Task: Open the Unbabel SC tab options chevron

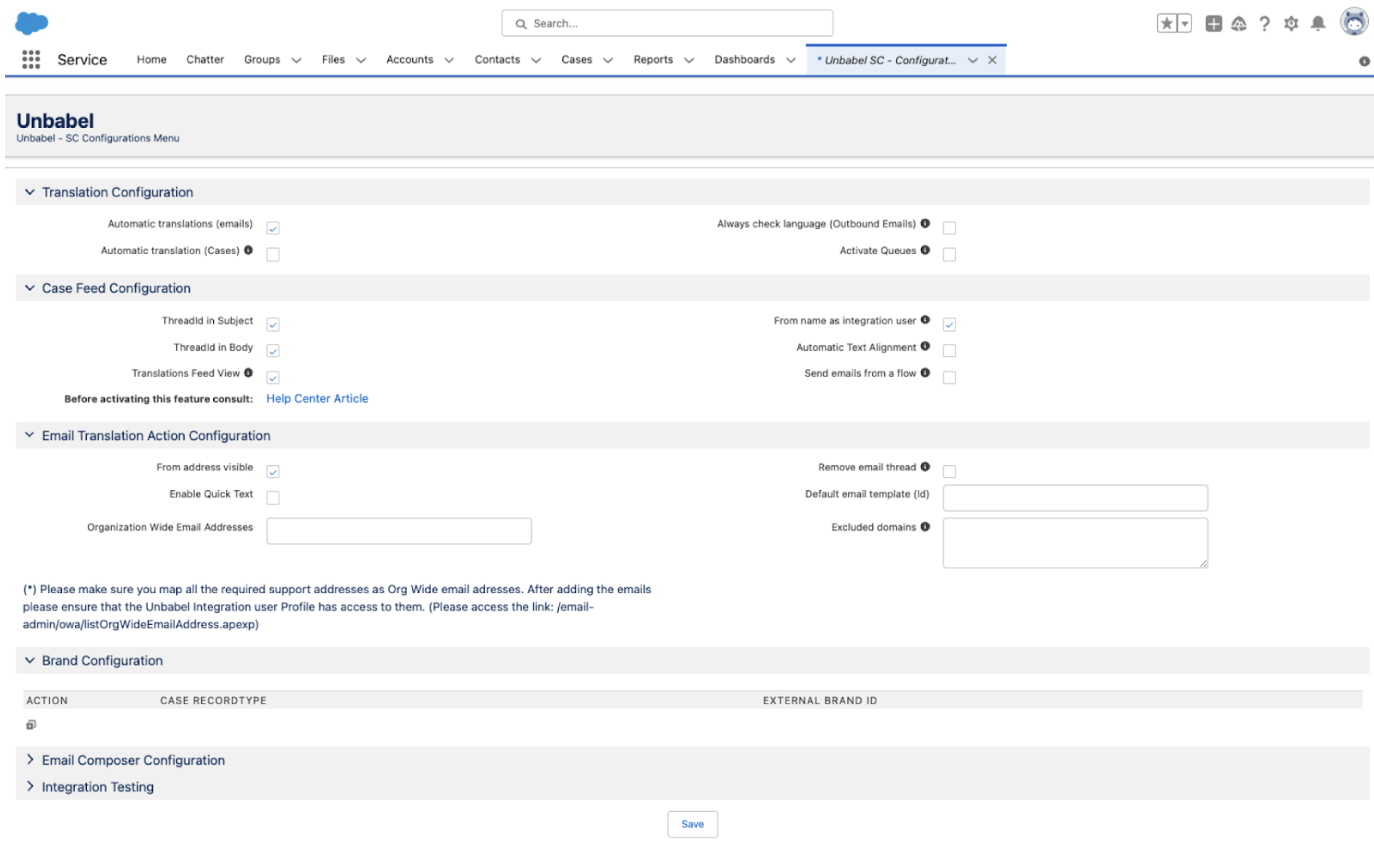Action: click(x=973, y=60)
